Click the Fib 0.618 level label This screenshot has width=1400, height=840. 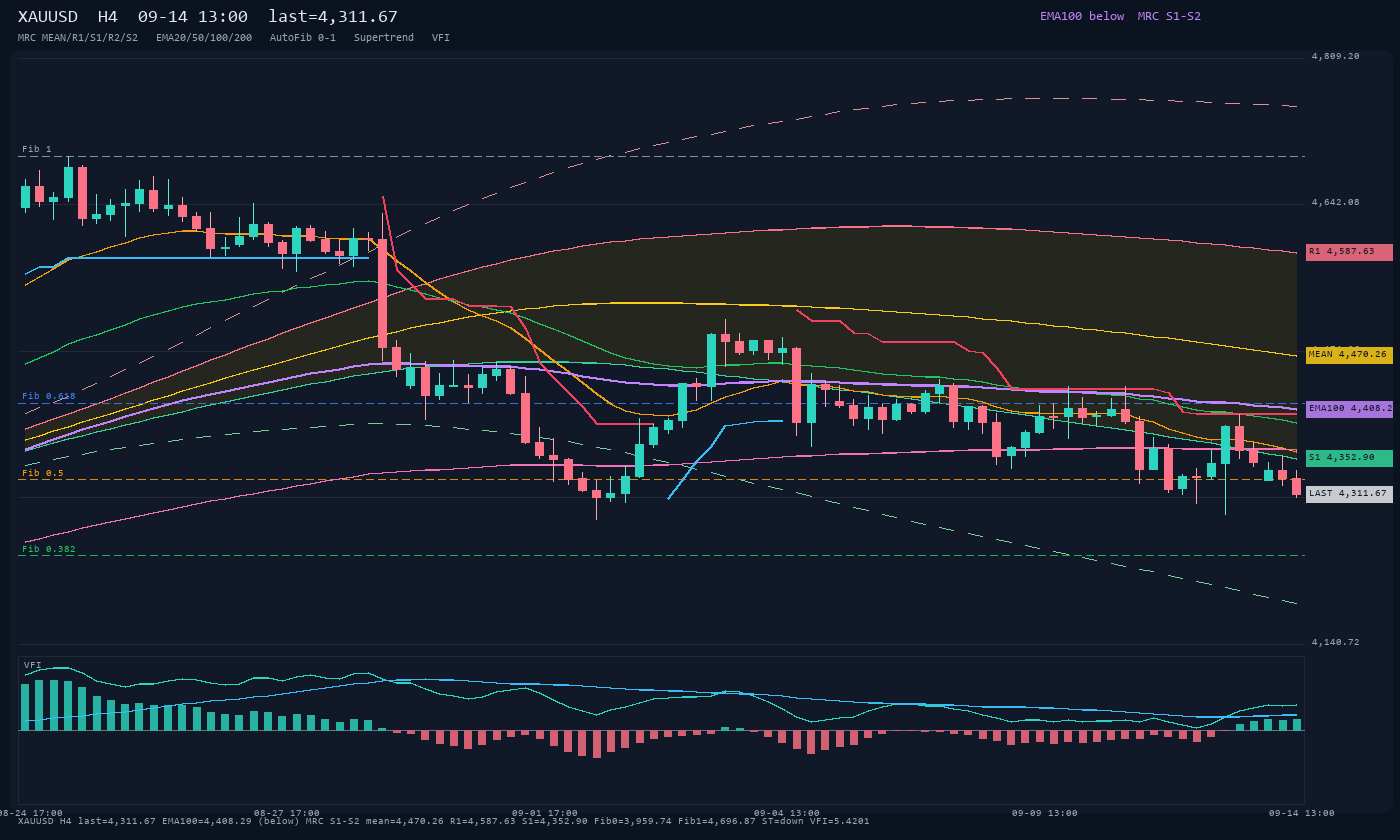(49, 396)
